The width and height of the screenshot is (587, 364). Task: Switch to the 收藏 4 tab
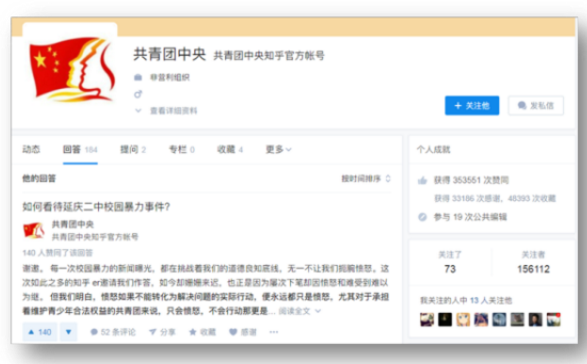(x=230, y=150)
